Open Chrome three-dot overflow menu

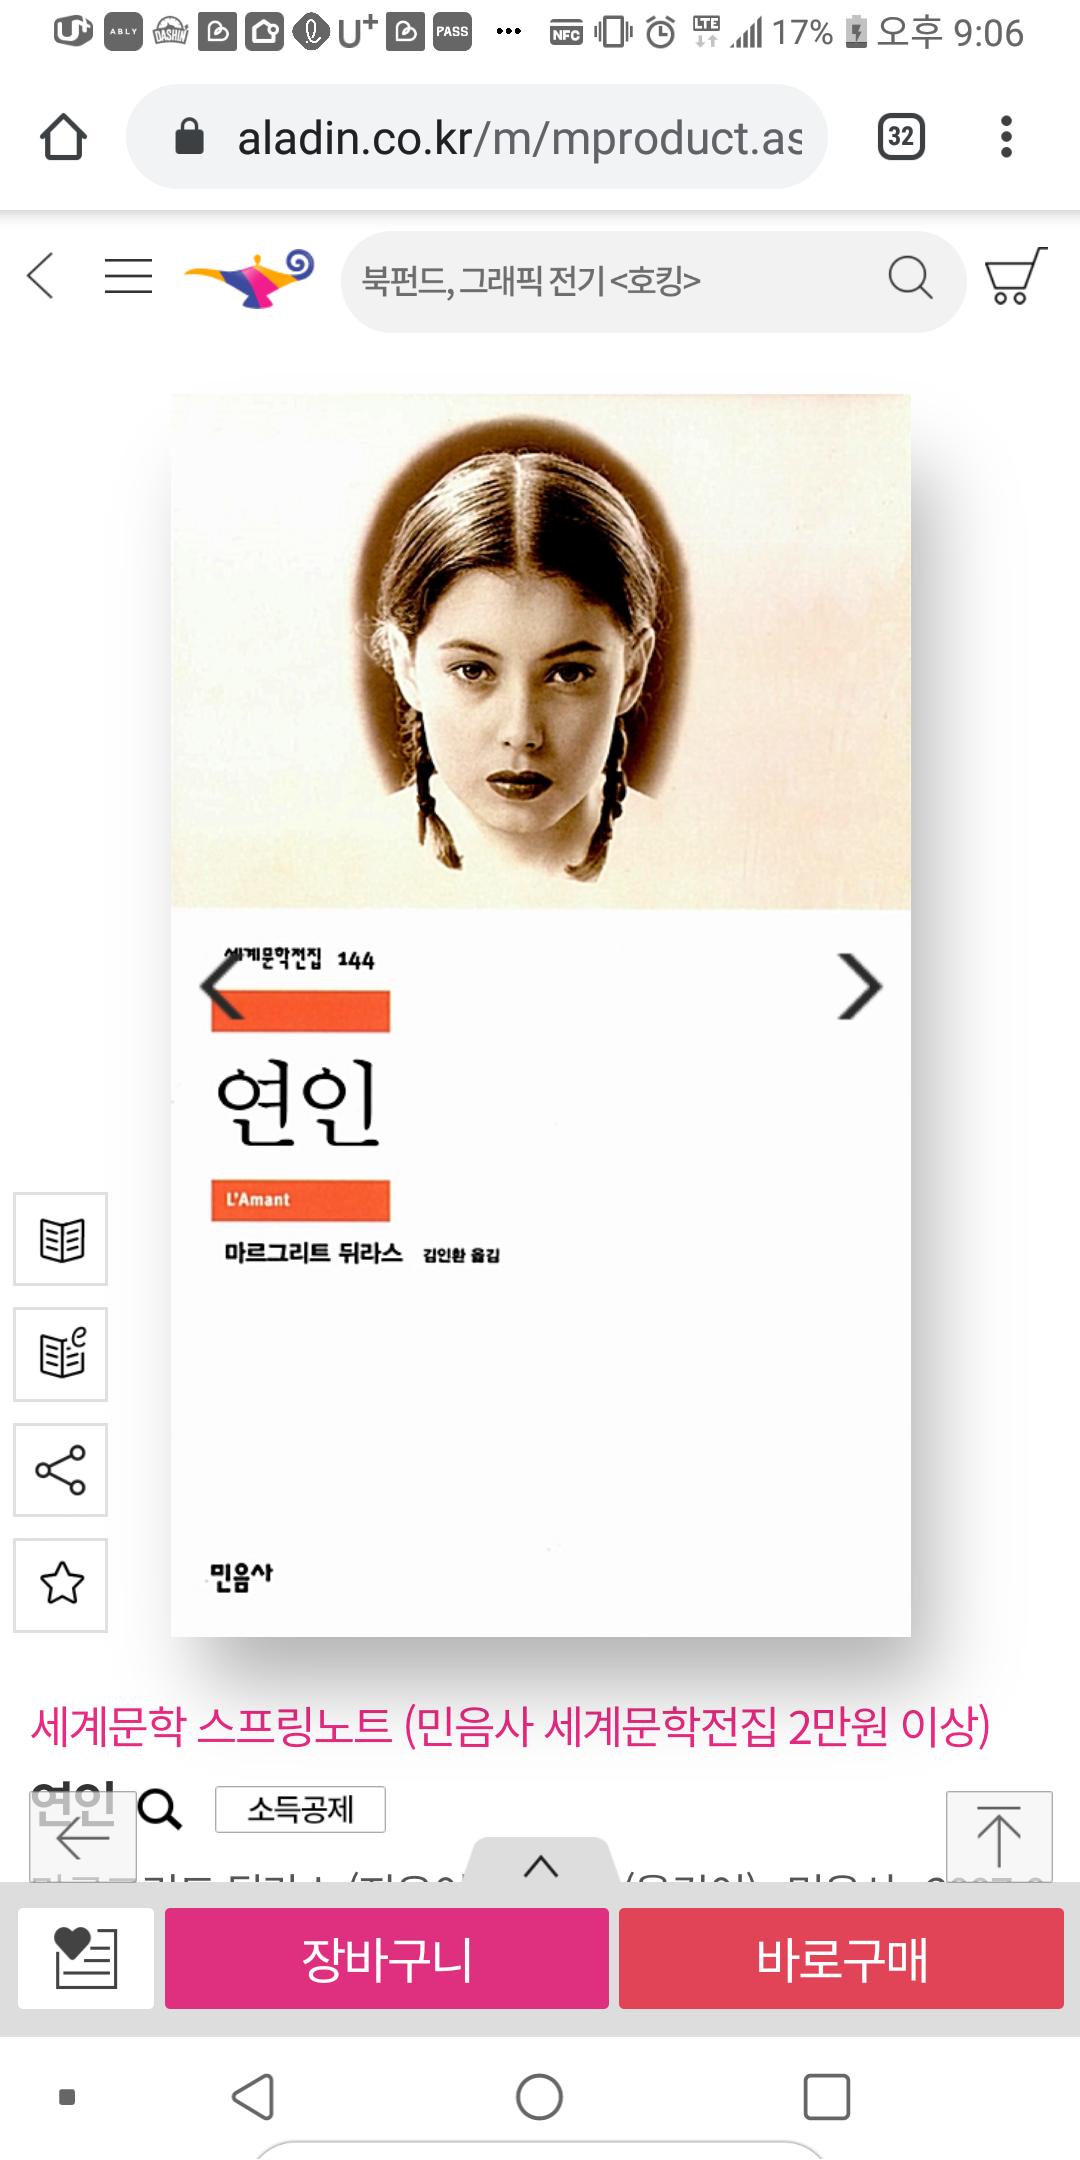[1006, 137]
